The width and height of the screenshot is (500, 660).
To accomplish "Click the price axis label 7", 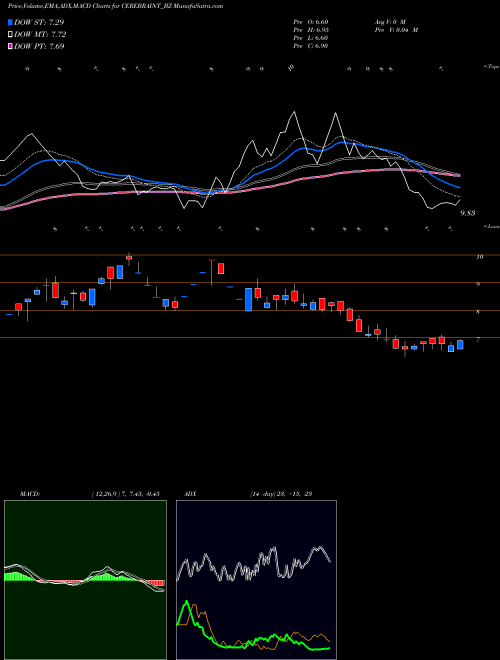I will (478, 339).
